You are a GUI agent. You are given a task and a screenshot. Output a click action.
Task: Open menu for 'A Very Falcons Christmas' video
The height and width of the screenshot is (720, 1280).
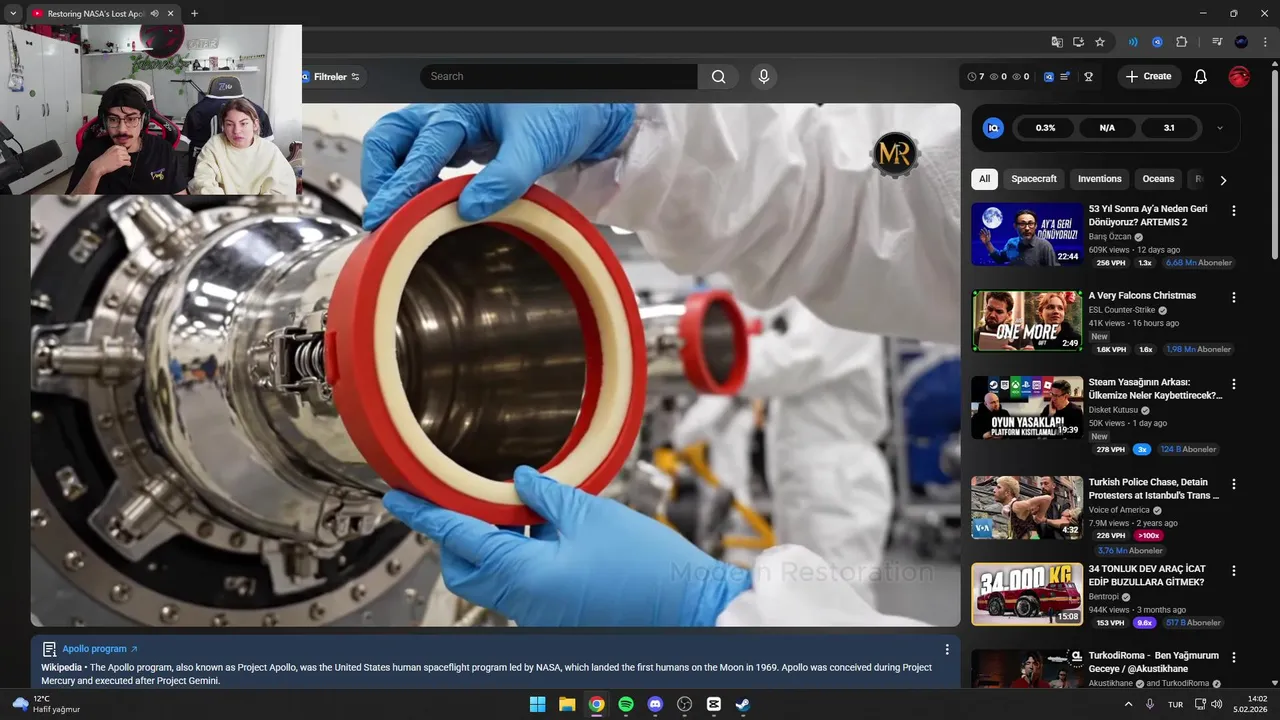coord(1233,297)
